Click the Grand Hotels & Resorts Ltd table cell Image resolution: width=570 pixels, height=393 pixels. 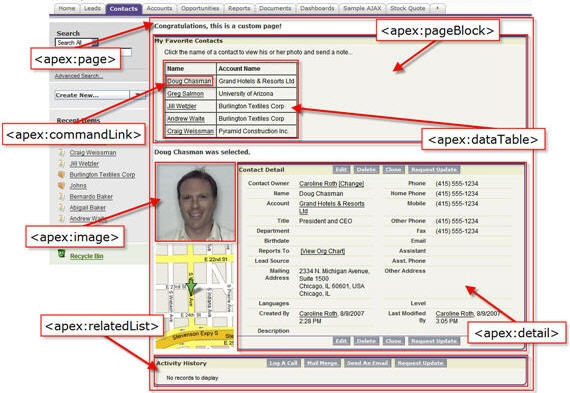point(257,81)
